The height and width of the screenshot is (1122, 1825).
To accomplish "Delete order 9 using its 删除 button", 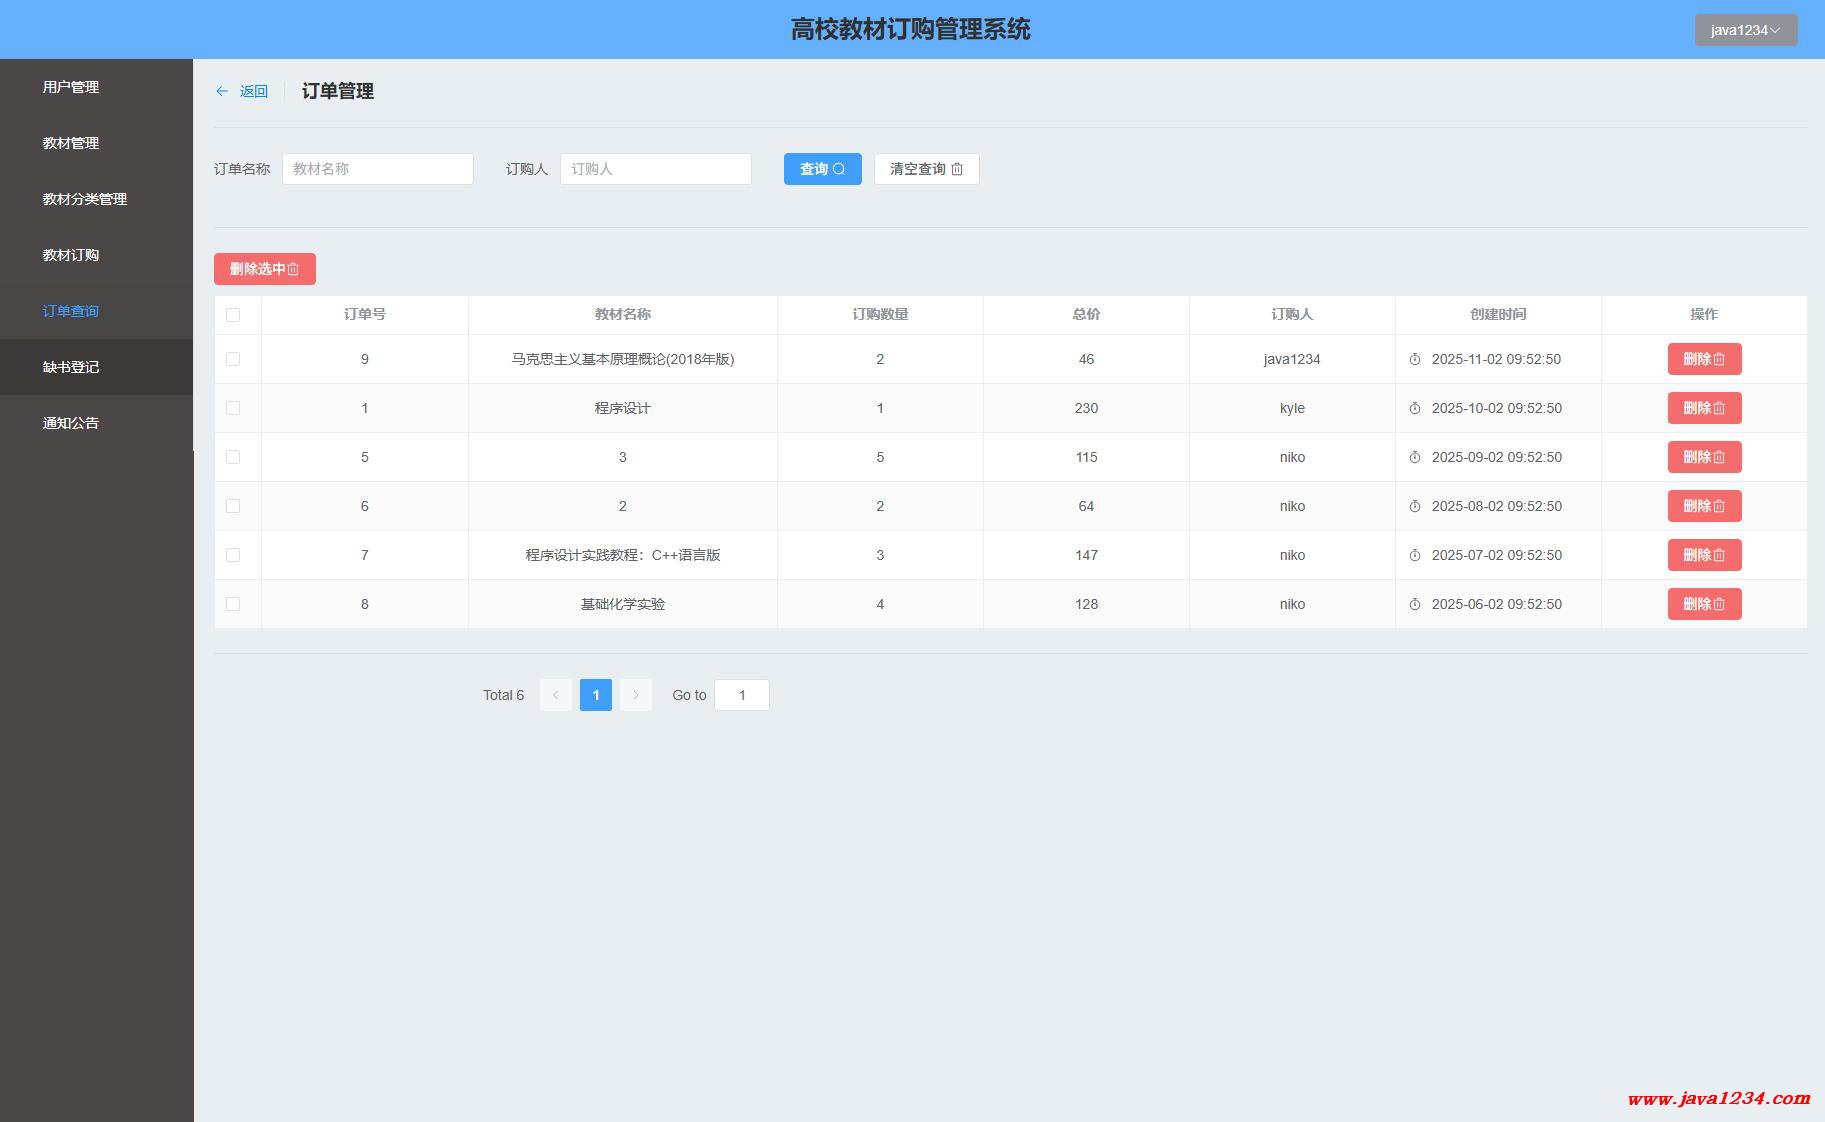I will click(1704, 359).
